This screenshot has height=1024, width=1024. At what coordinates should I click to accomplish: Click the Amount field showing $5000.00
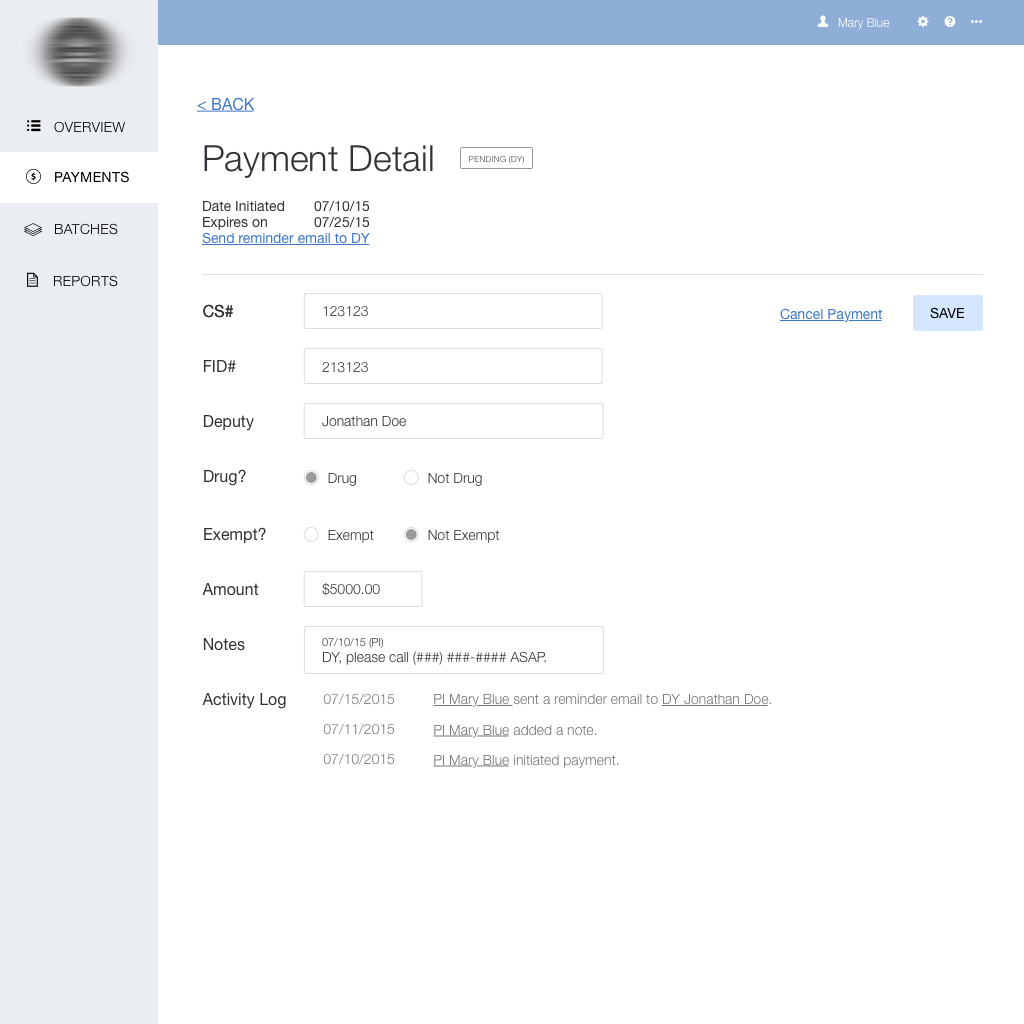click(362, 589)
